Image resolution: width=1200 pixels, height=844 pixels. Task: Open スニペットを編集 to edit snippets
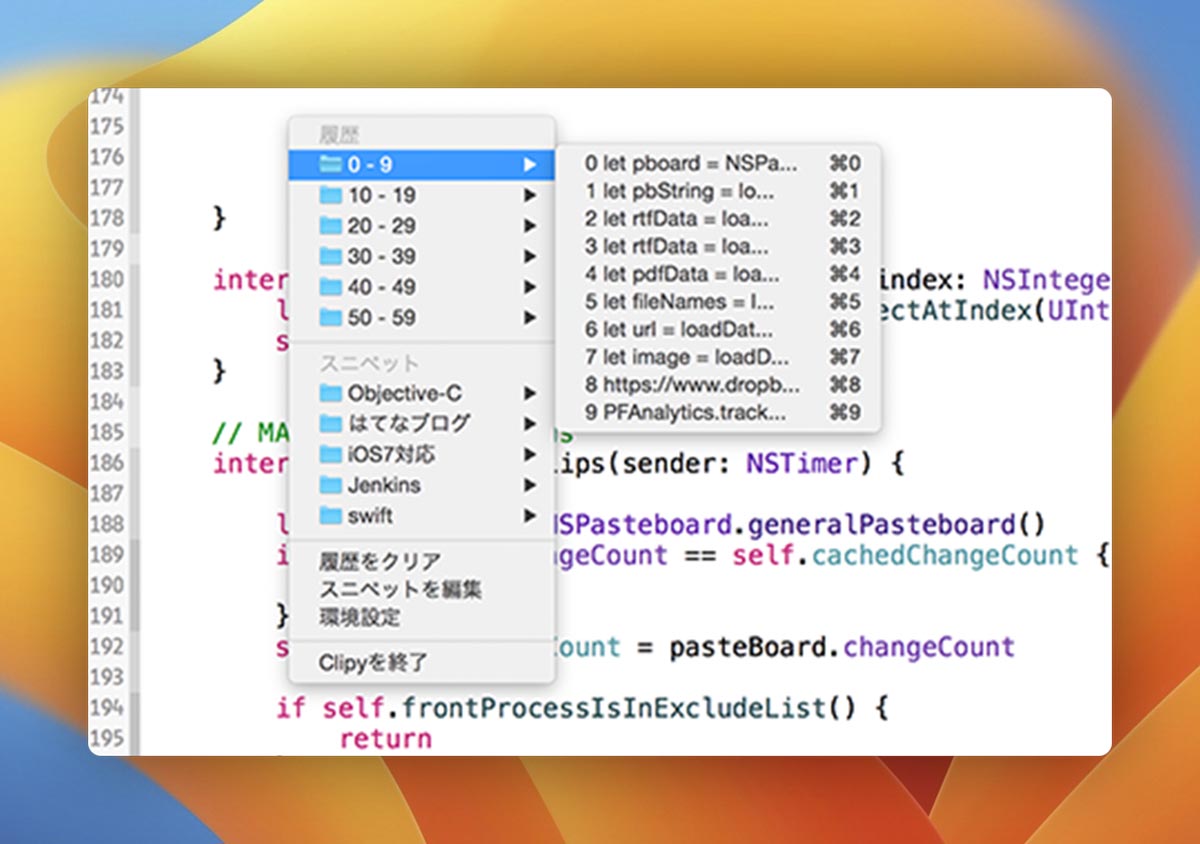422,589
